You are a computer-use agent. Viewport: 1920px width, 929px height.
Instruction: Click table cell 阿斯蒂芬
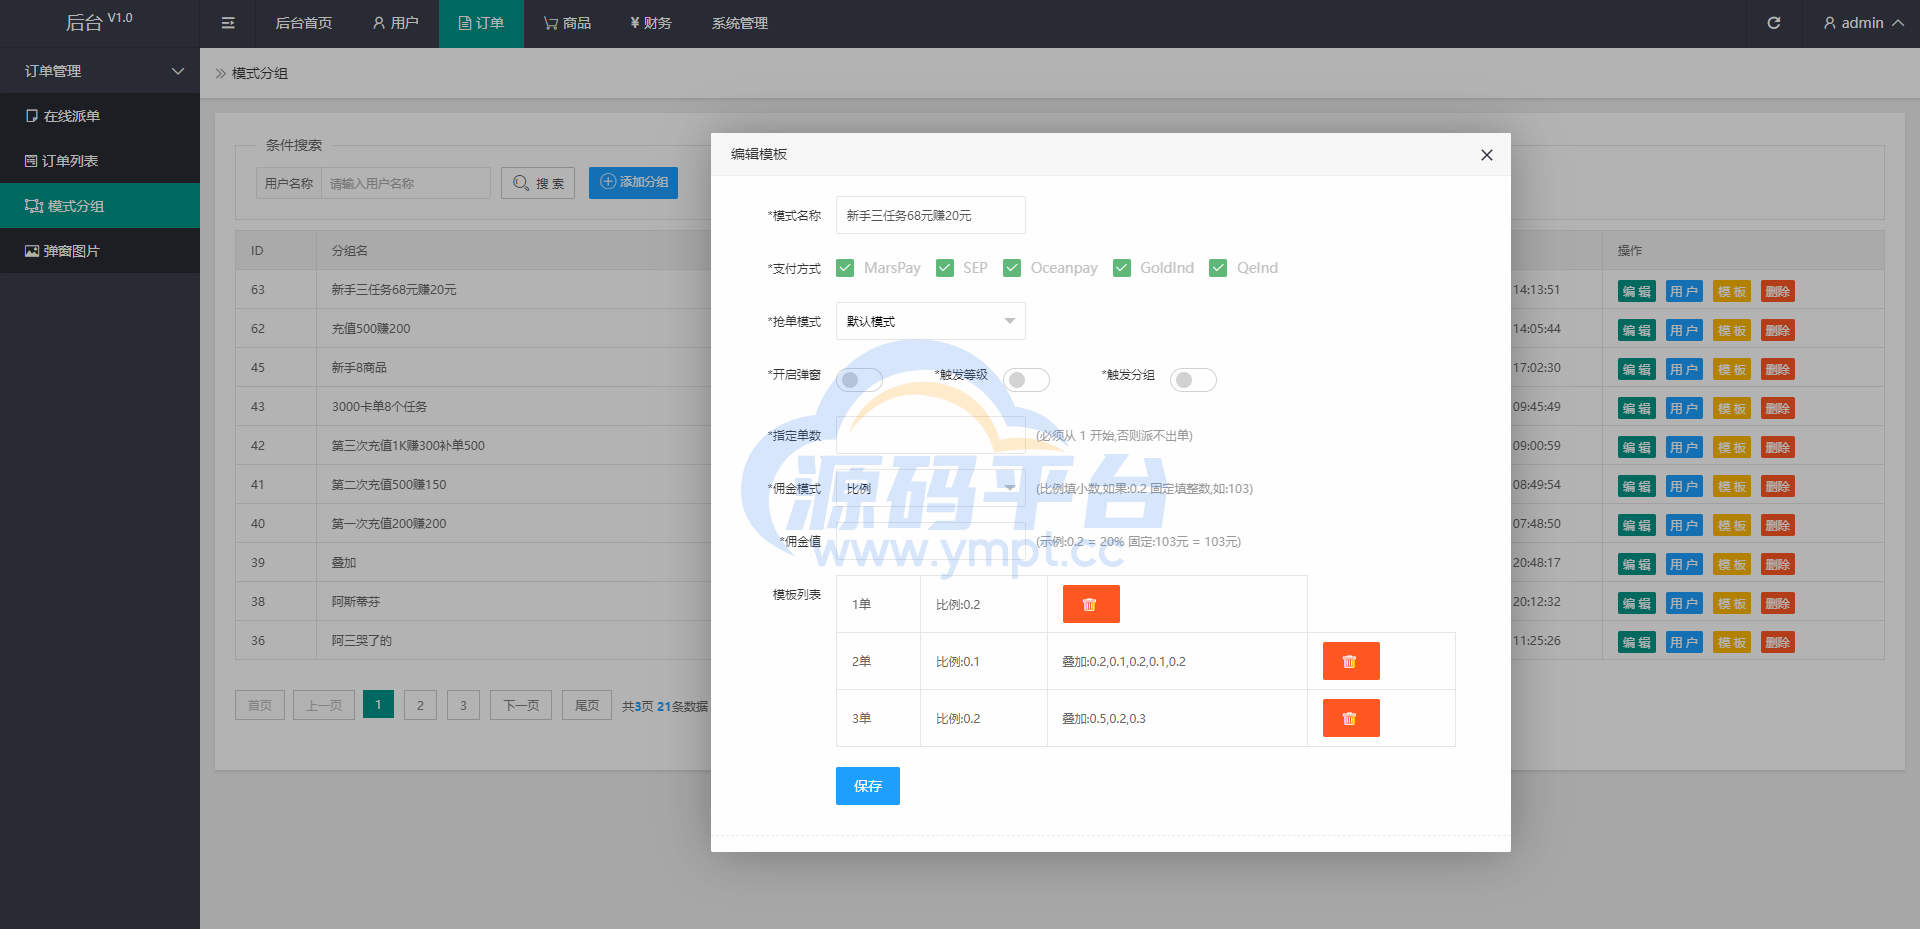[356, 602]
